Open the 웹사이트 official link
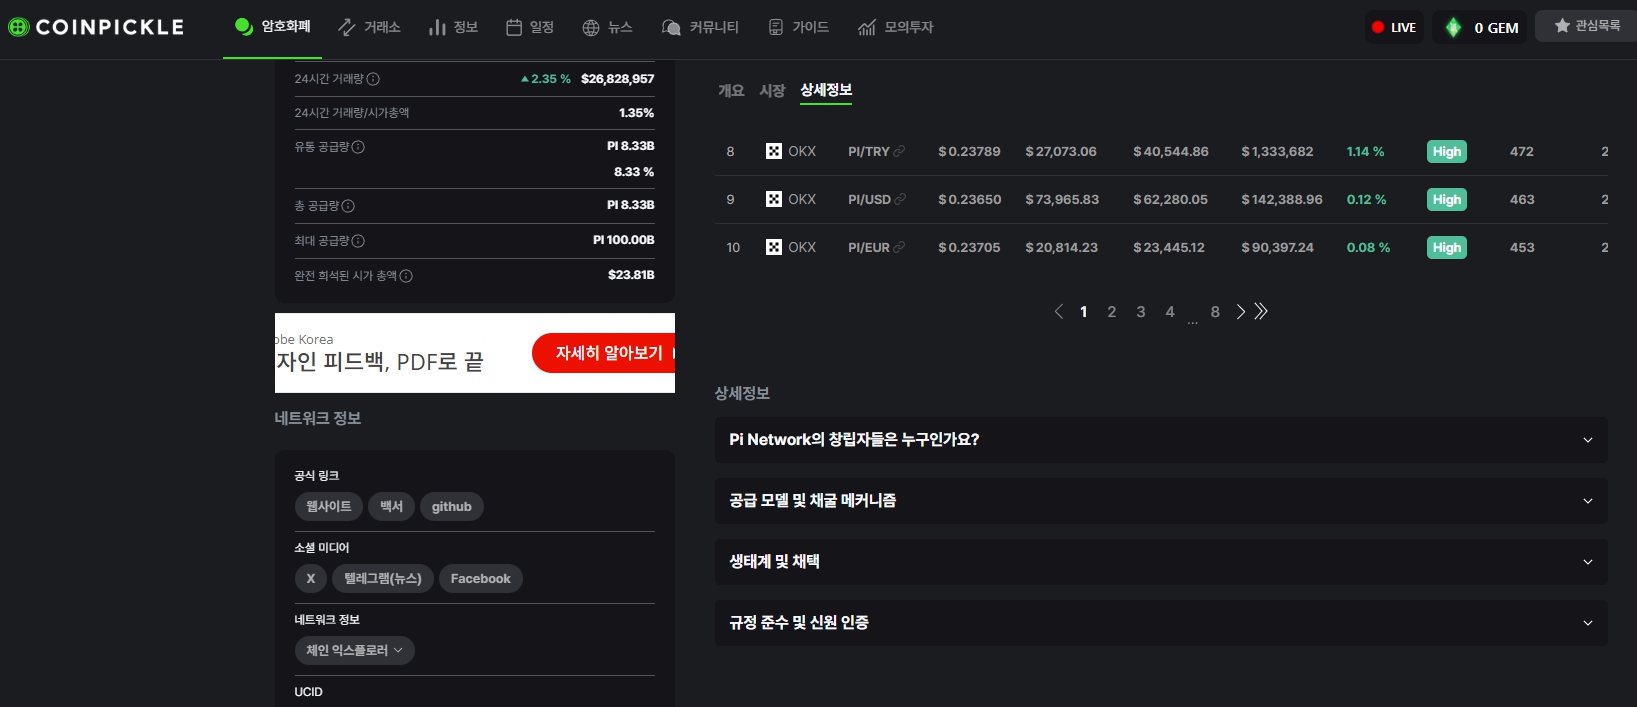Image resolution: width=1637 pixels, height=707 pixels. click(x=328, y=507)
